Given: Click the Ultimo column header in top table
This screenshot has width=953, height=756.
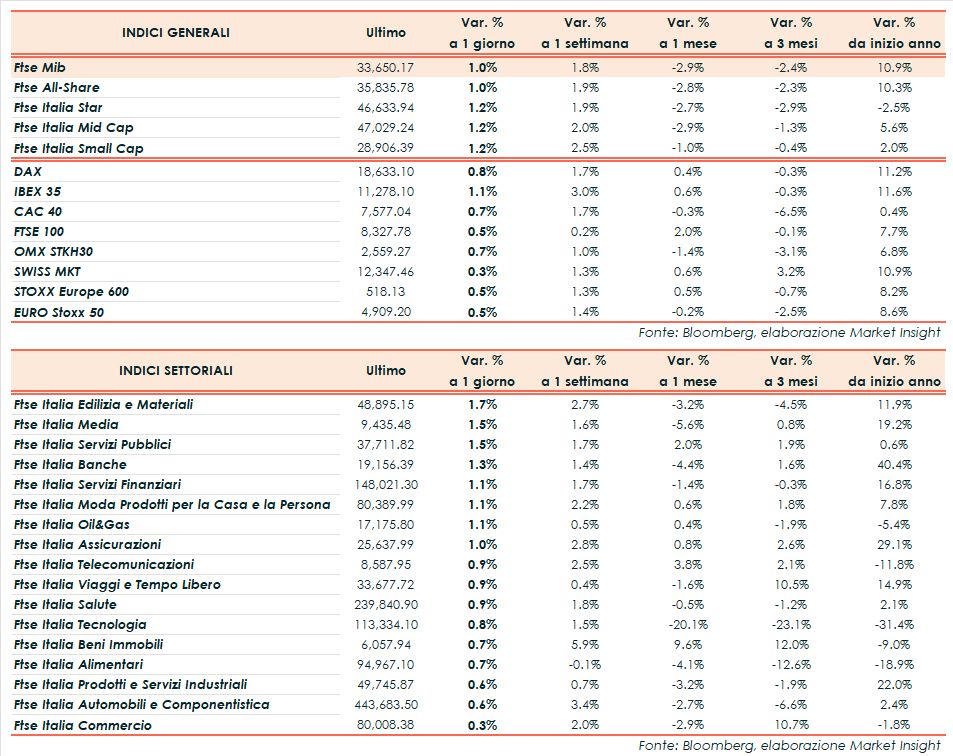Looking at the screenshot, I should (386, 32).
